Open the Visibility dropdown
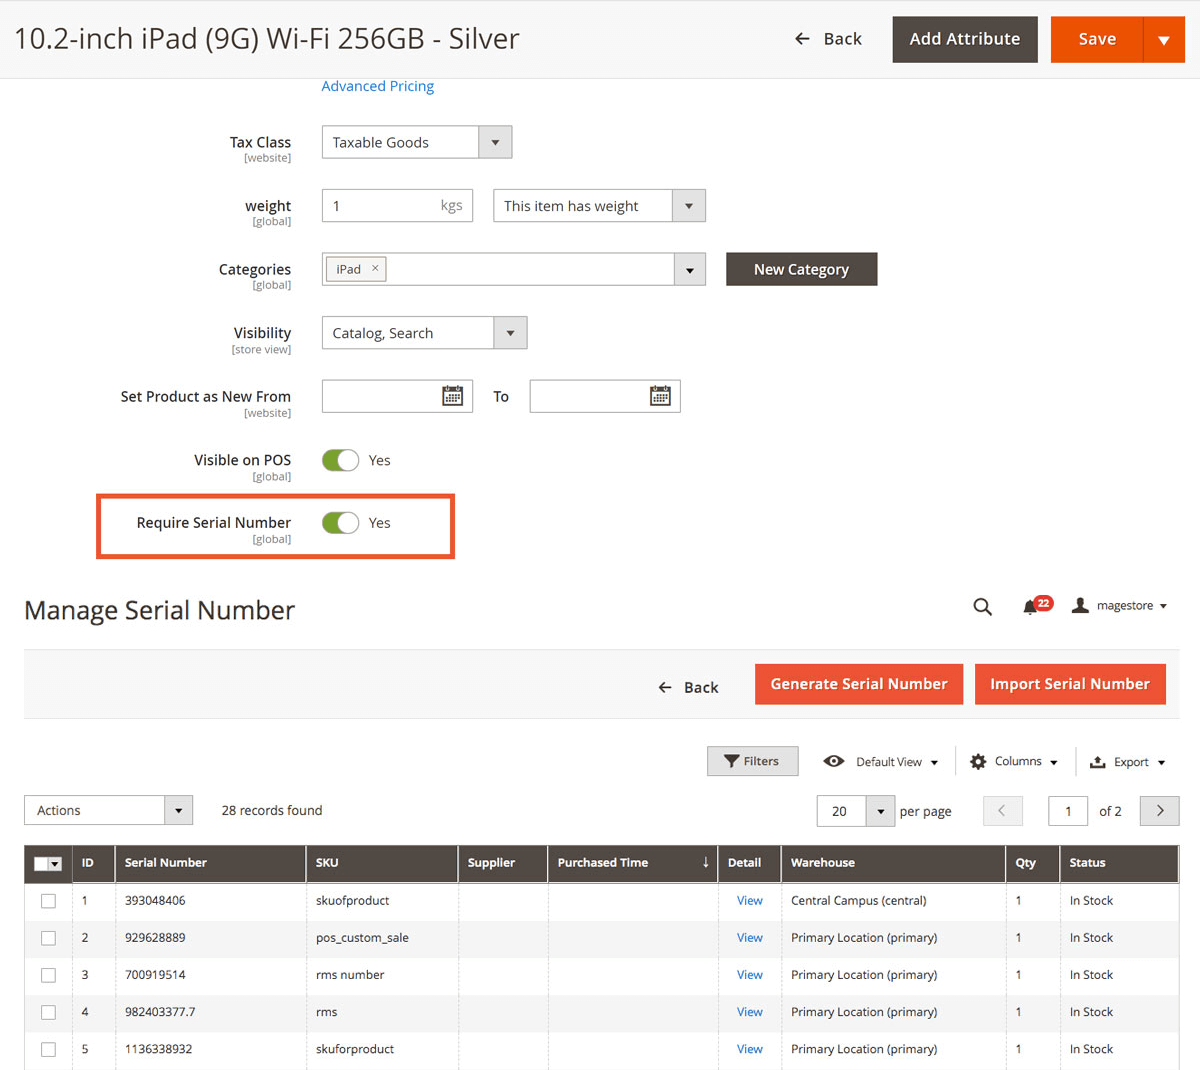This screenshot has height=1070, width=1200. pyautogui.click(x=510, y=333)
